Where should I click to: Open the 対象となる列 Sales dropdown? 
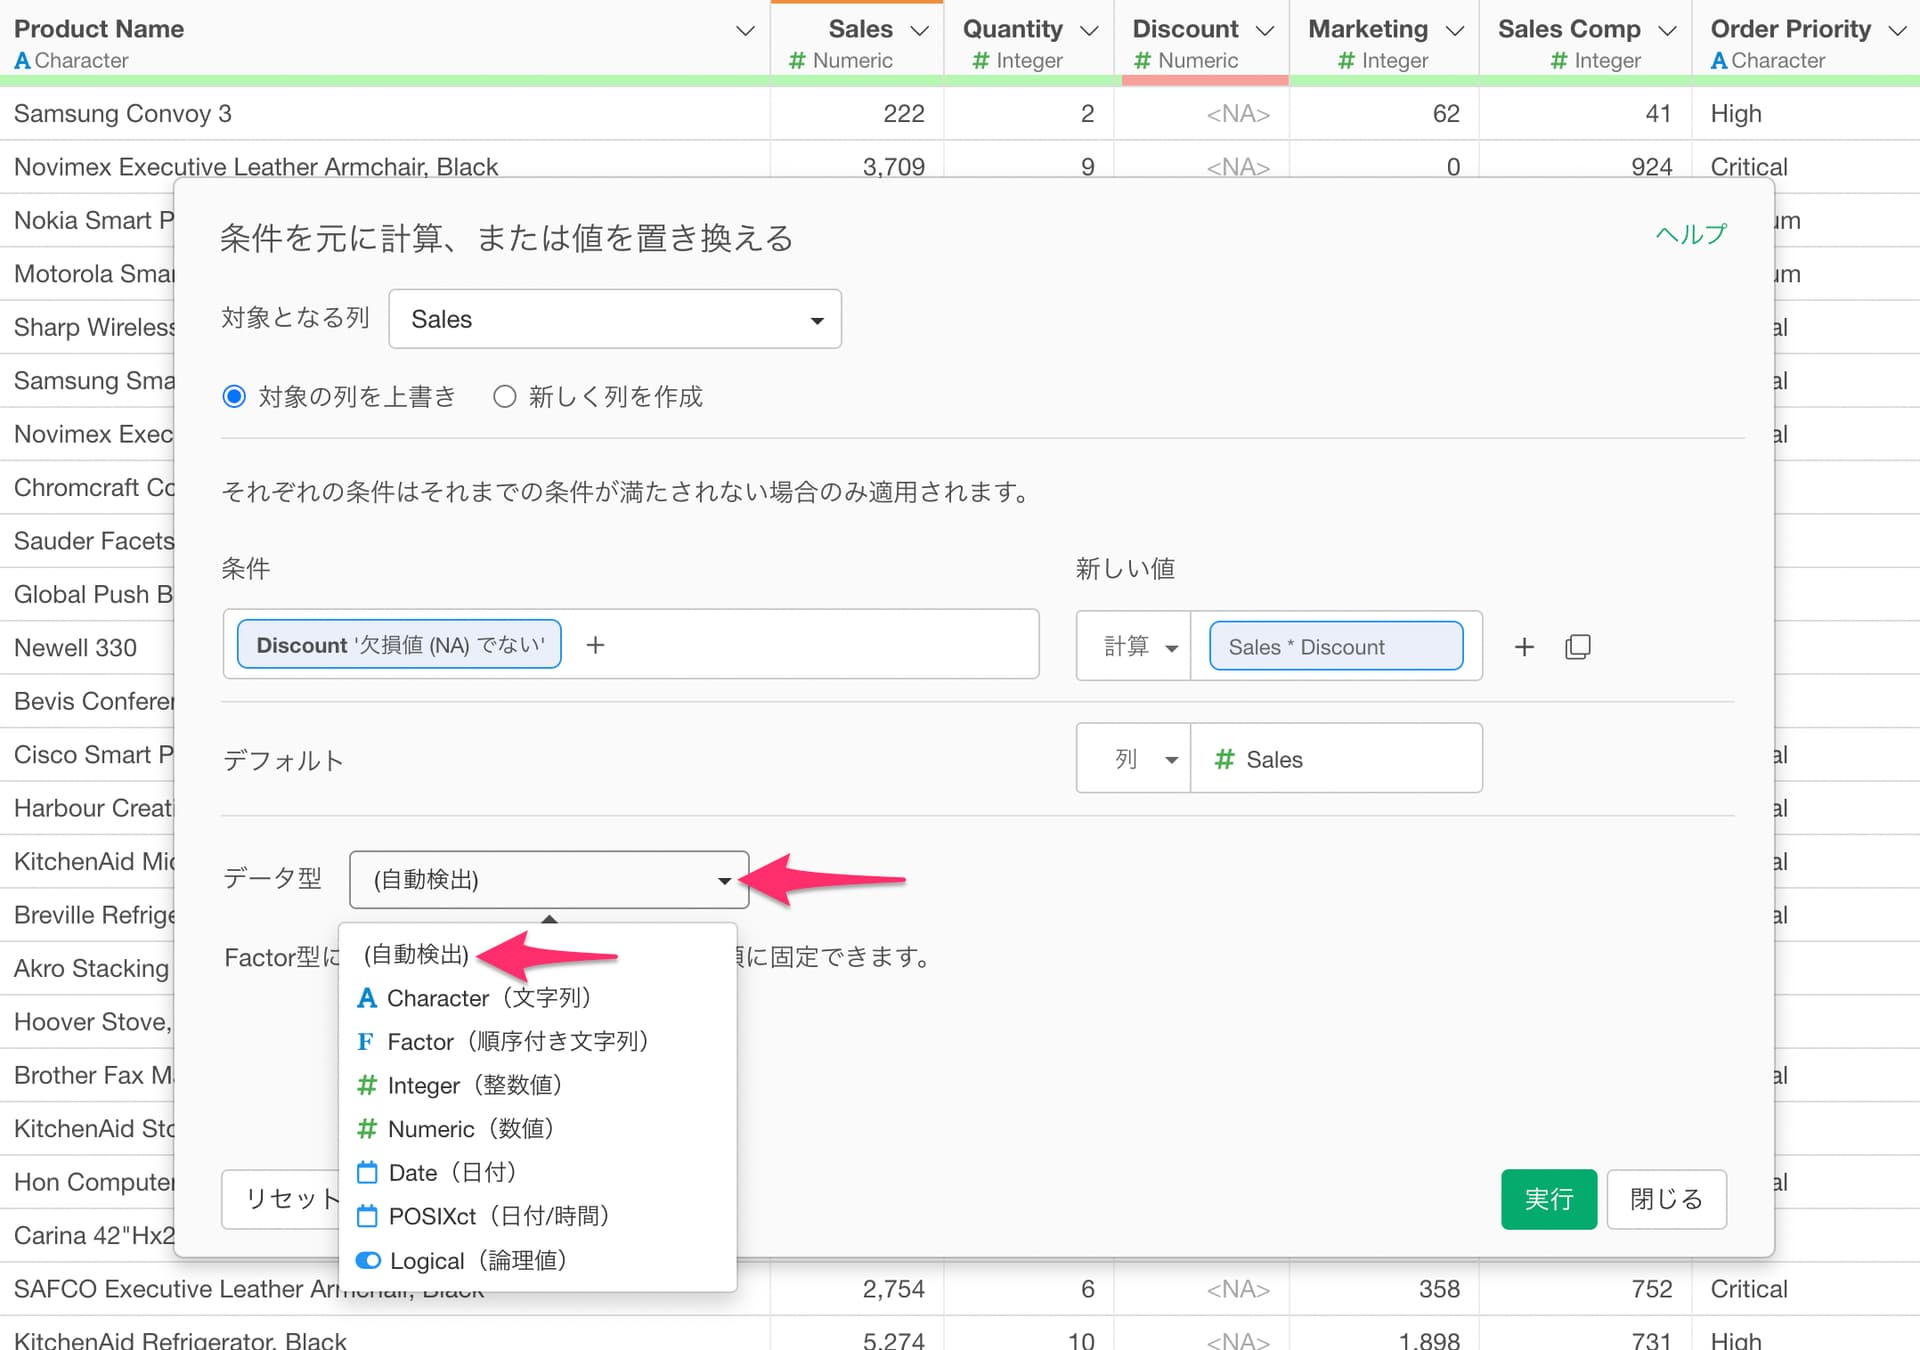(614, 319)
